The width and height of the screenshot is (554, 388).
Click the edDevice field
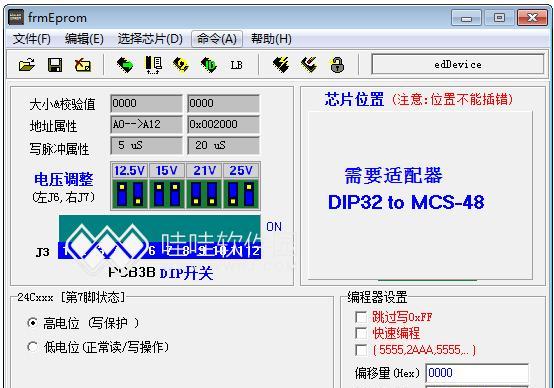[458, 64]
